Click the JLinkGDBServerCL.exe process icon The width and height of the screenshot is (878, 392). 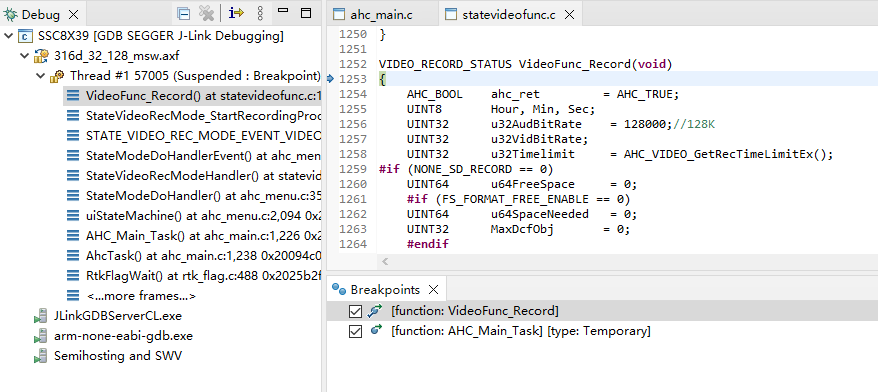coord(40,316)
